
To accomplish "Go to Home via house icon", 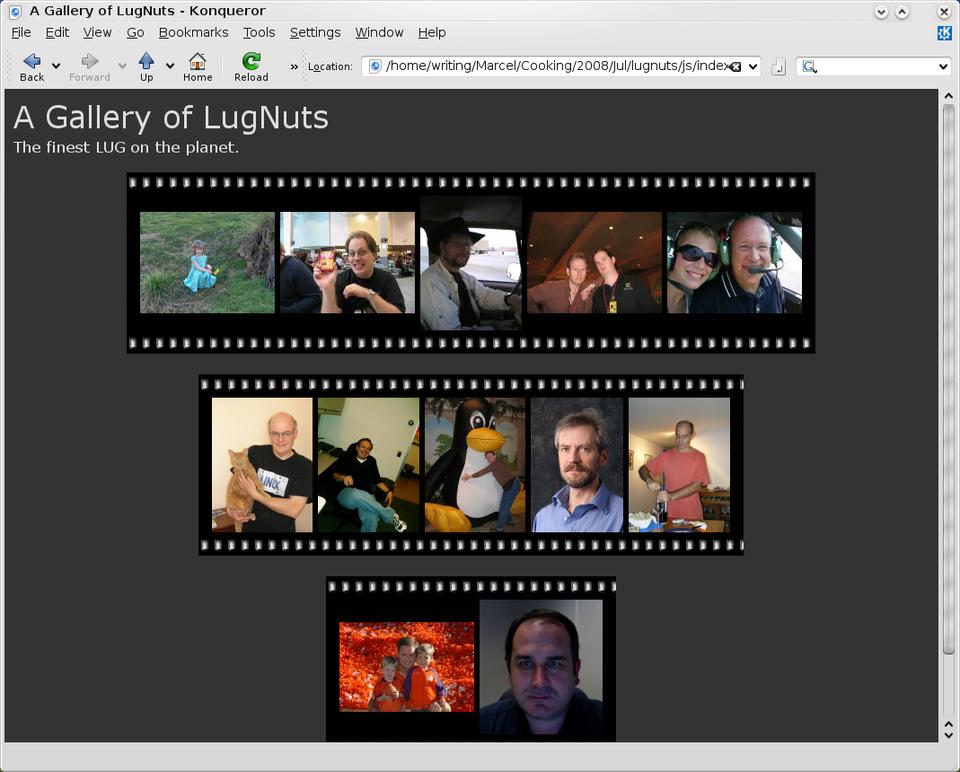I will click(x=197, y=61).
